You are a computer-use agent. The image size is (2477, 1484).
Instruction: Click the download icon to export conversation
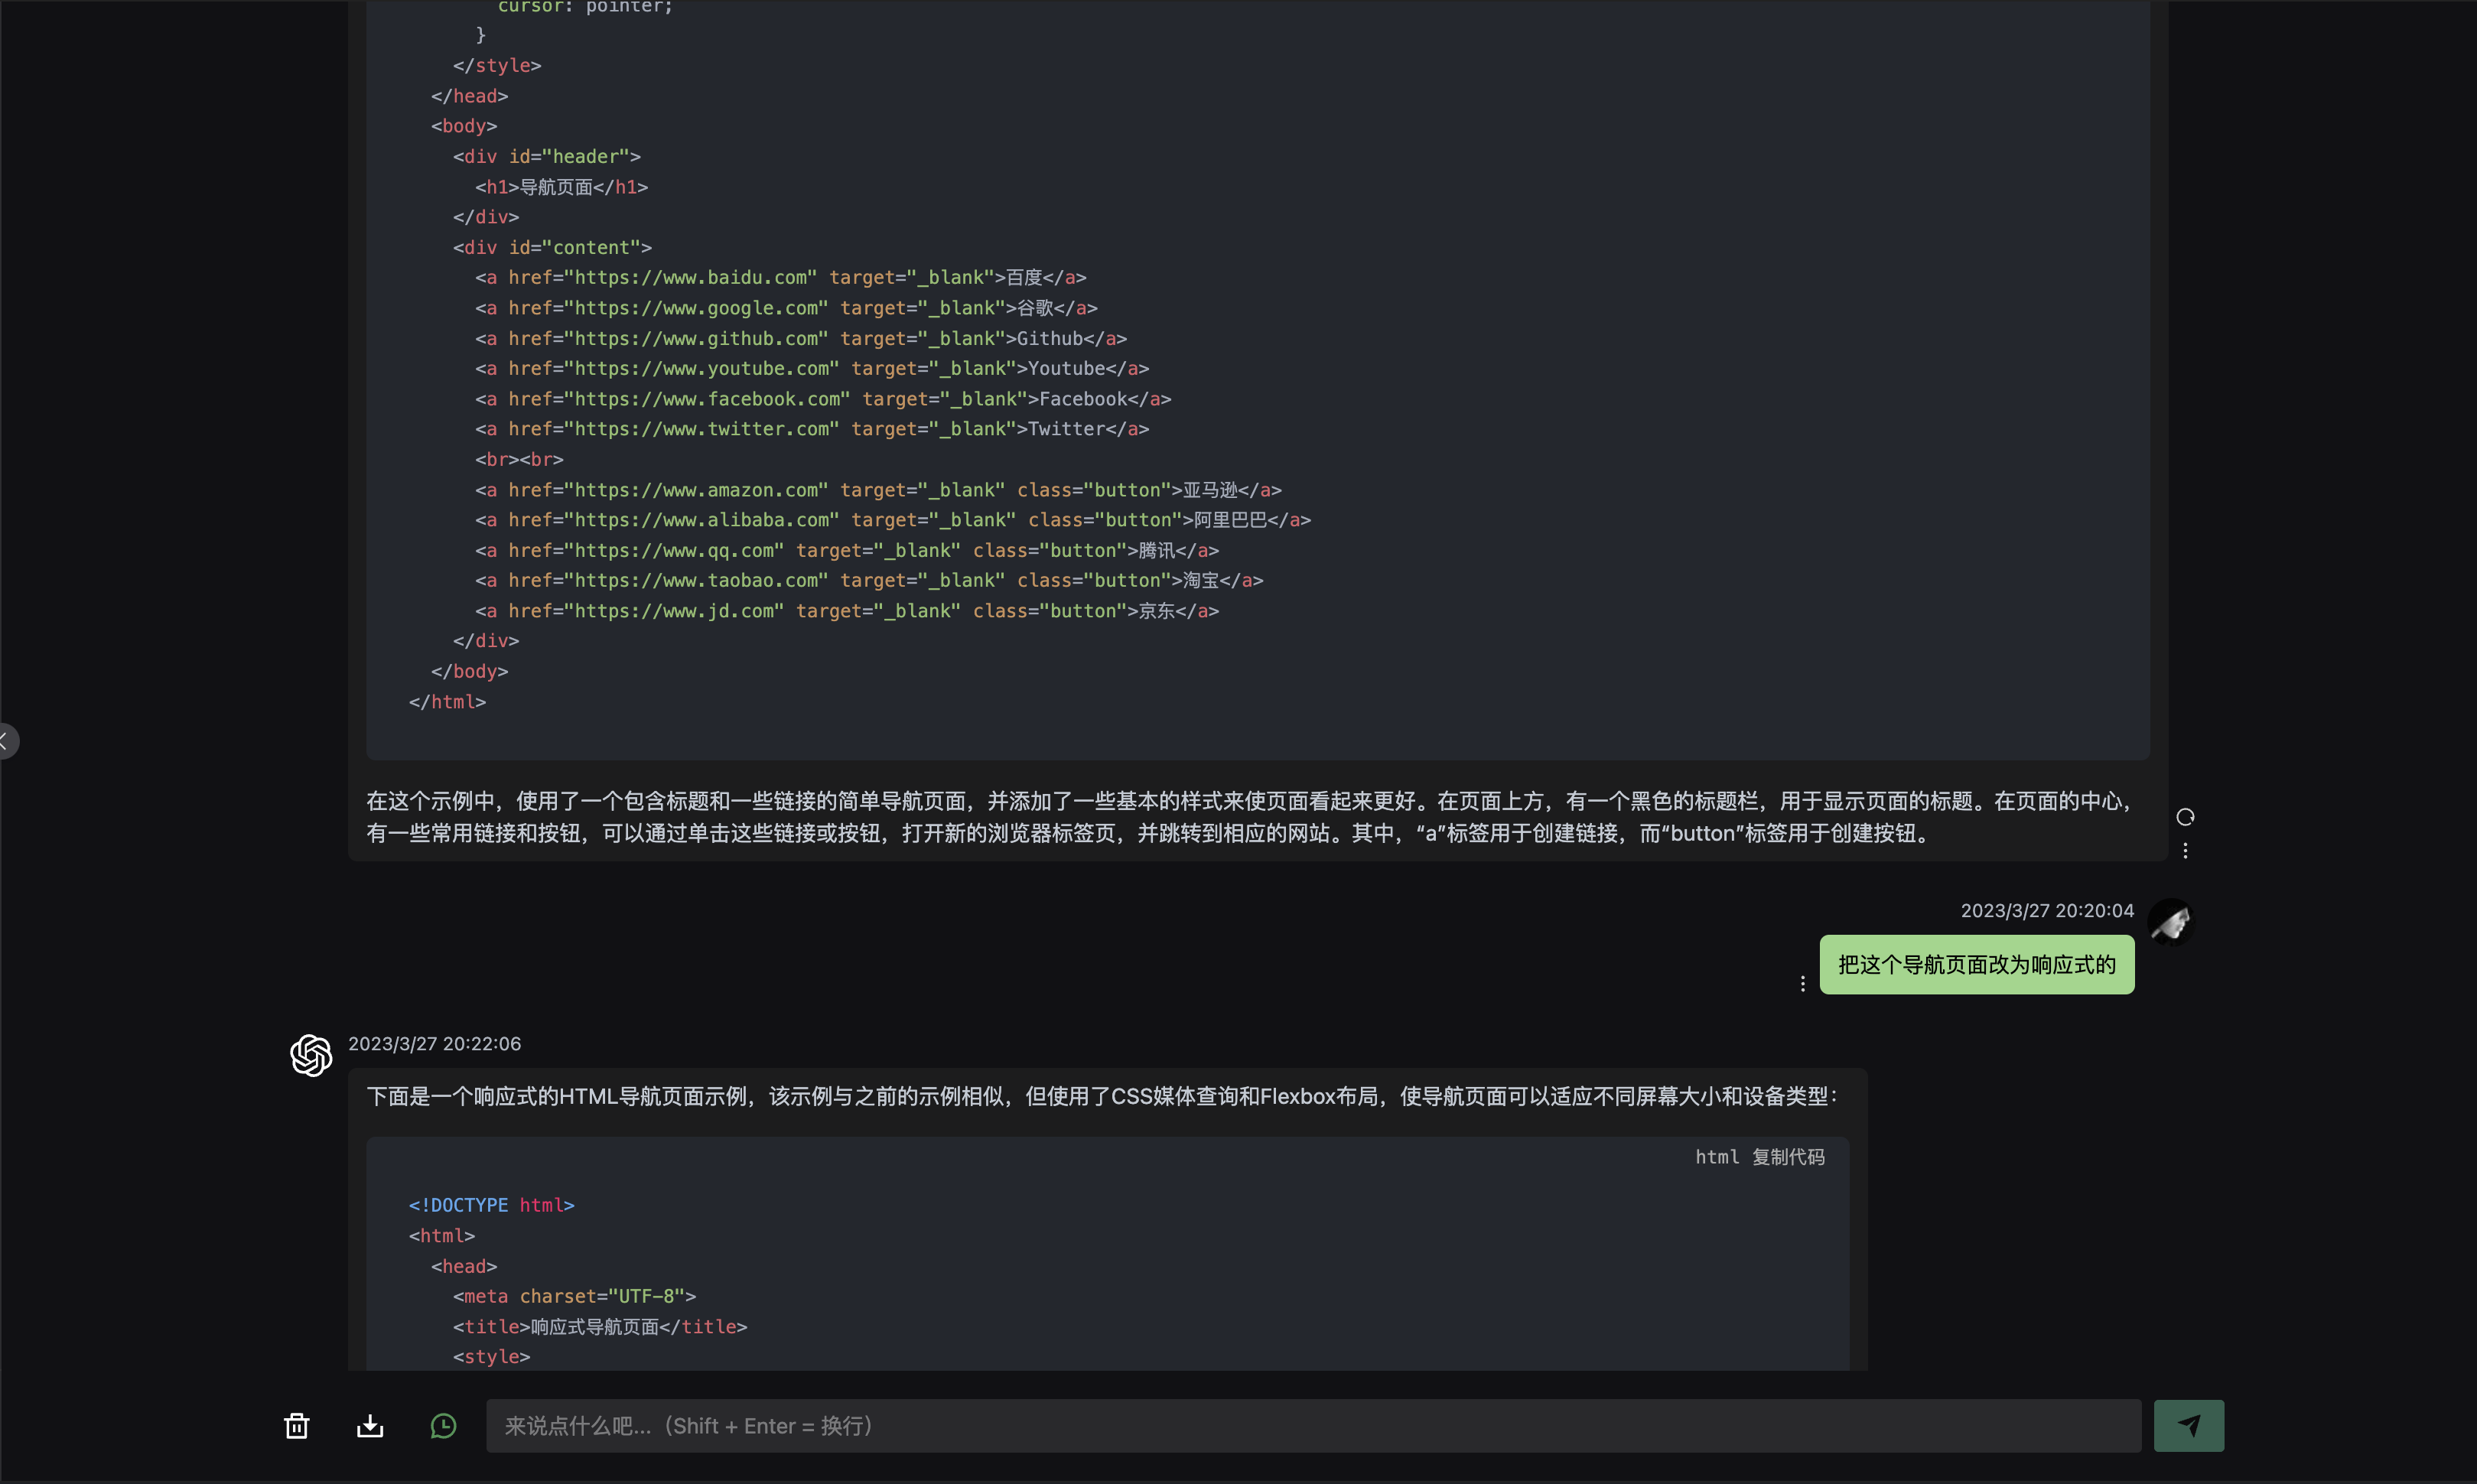[370, 1426]
